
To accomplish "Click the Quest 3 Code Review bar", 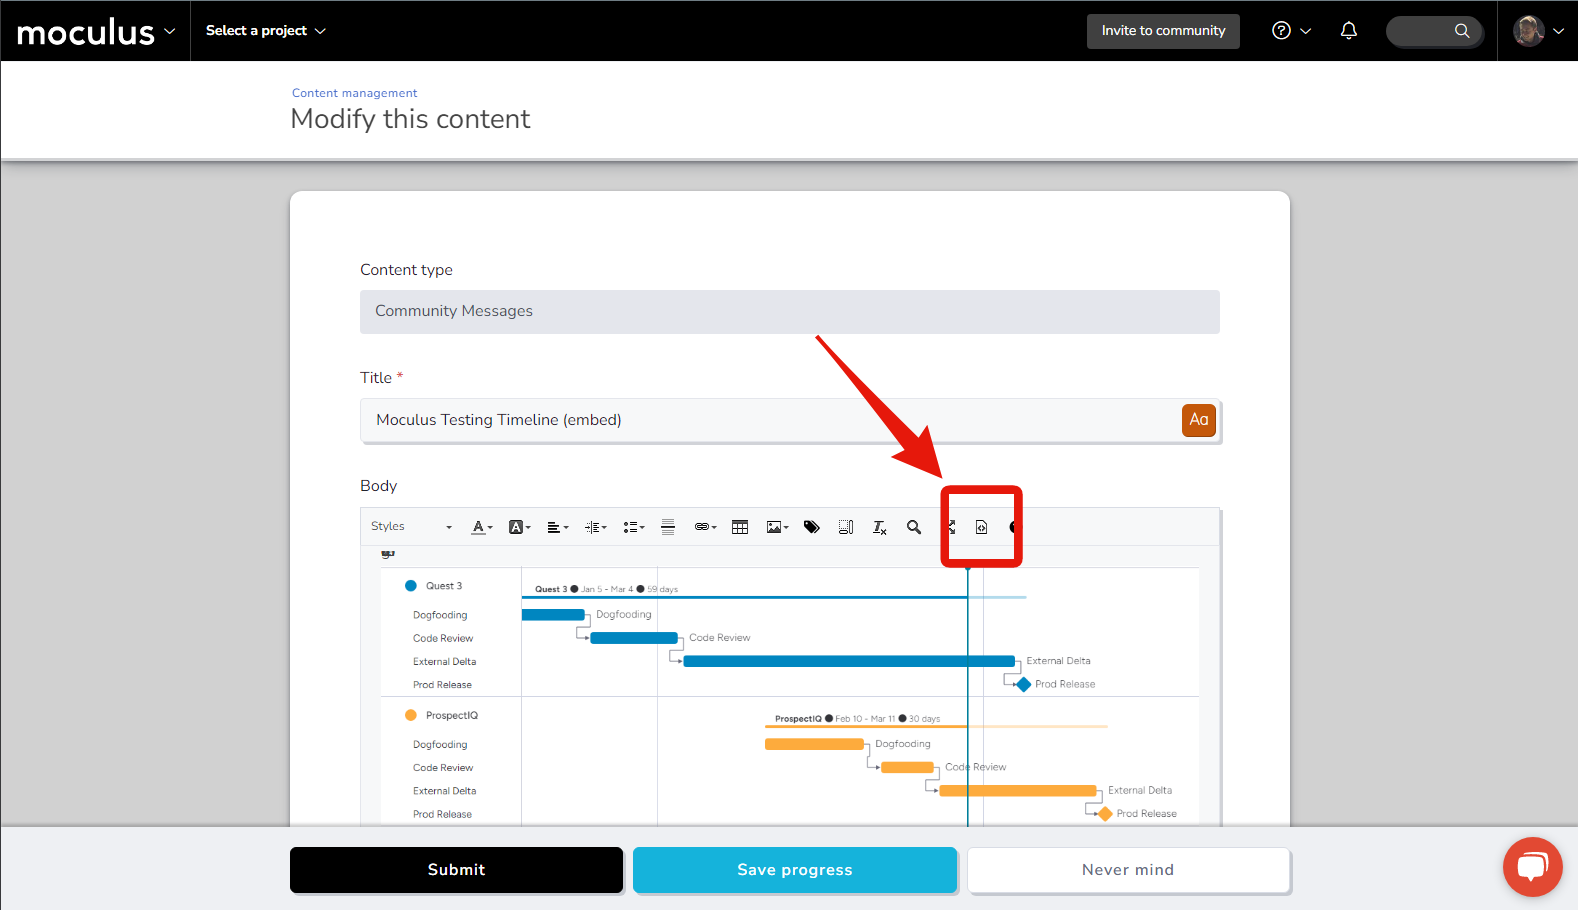I will click(634, 638).
